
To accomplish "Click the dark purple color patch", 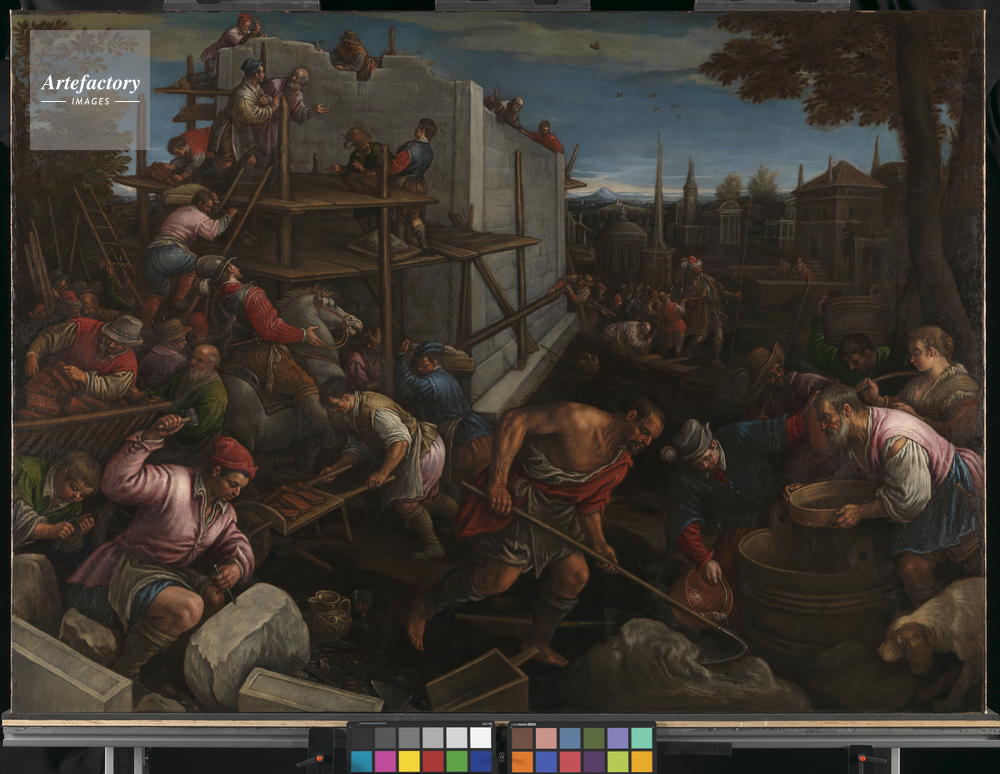I will [x=594, y=761].
